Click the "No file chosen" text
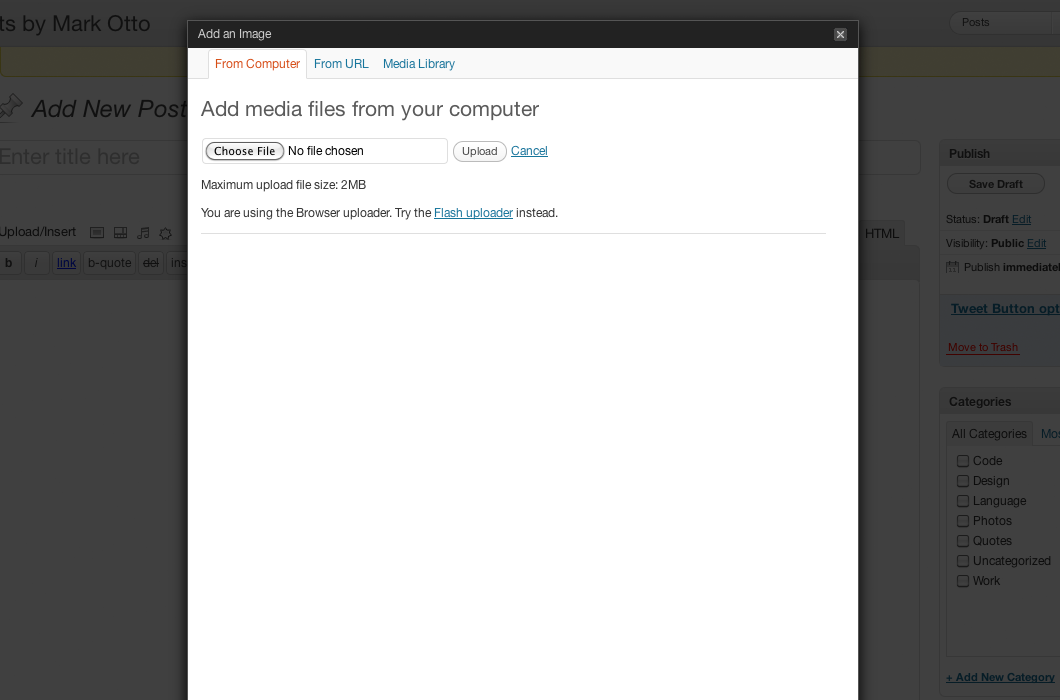 [x=326, y=151]
